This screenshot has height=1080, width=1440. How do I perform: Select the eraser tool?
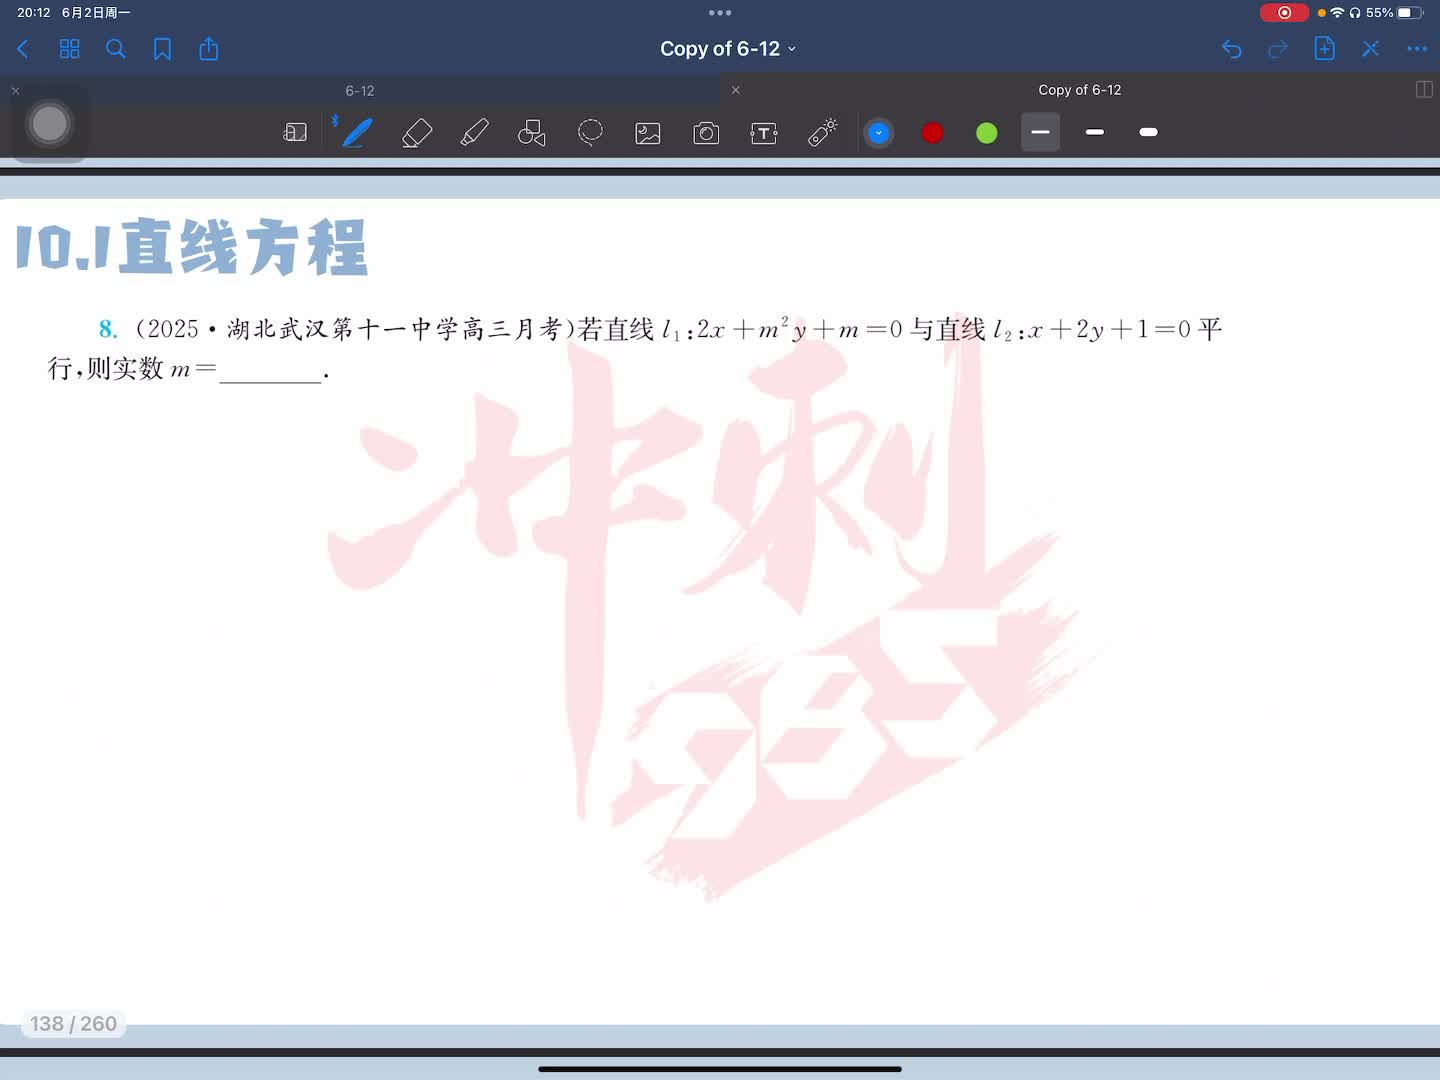coord(416,132)
